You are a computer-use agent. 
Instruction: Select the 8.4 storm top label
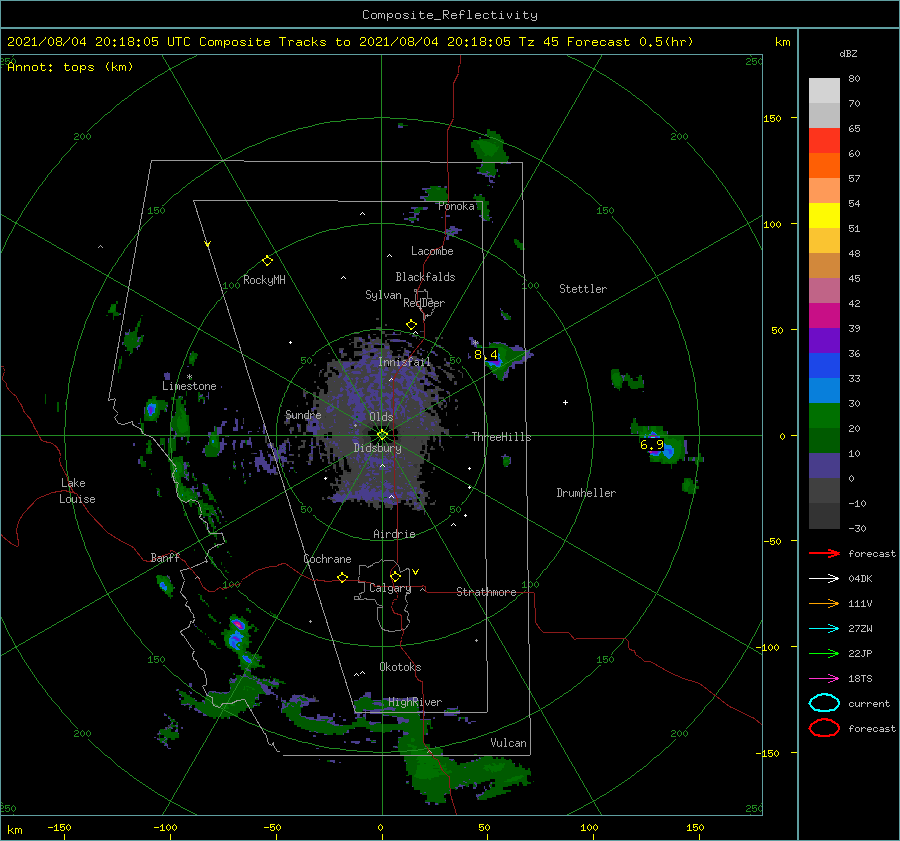coord(486,355)
